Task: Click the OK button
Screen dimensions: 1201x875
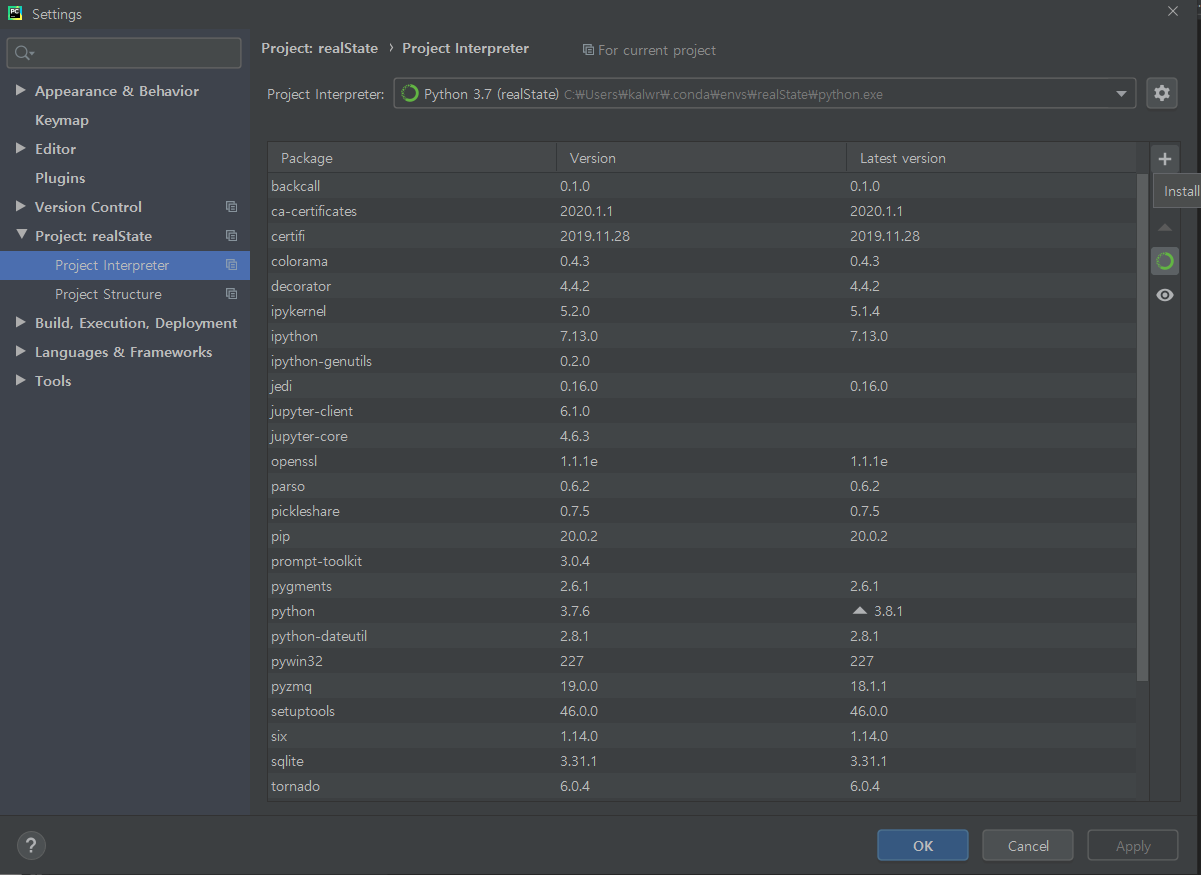Action: pyautogui.click(x=922, y=845)
